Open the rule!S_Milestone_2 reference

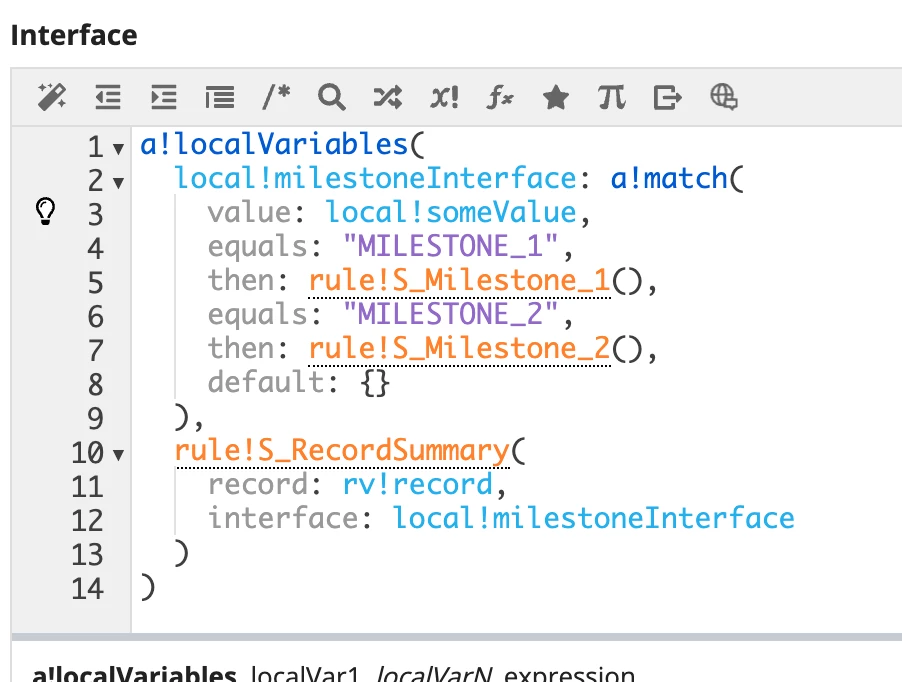click(x=459, y=348)
